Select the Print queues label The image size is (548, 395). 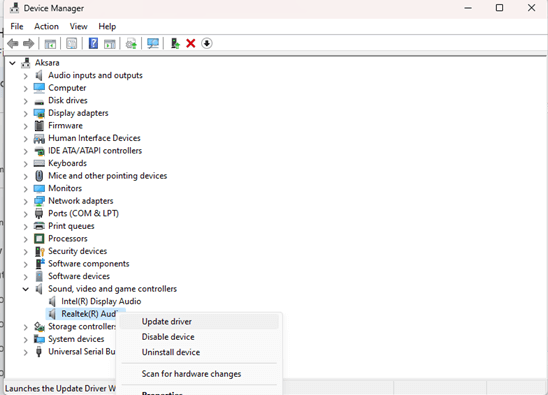click(x=71, y=226)
